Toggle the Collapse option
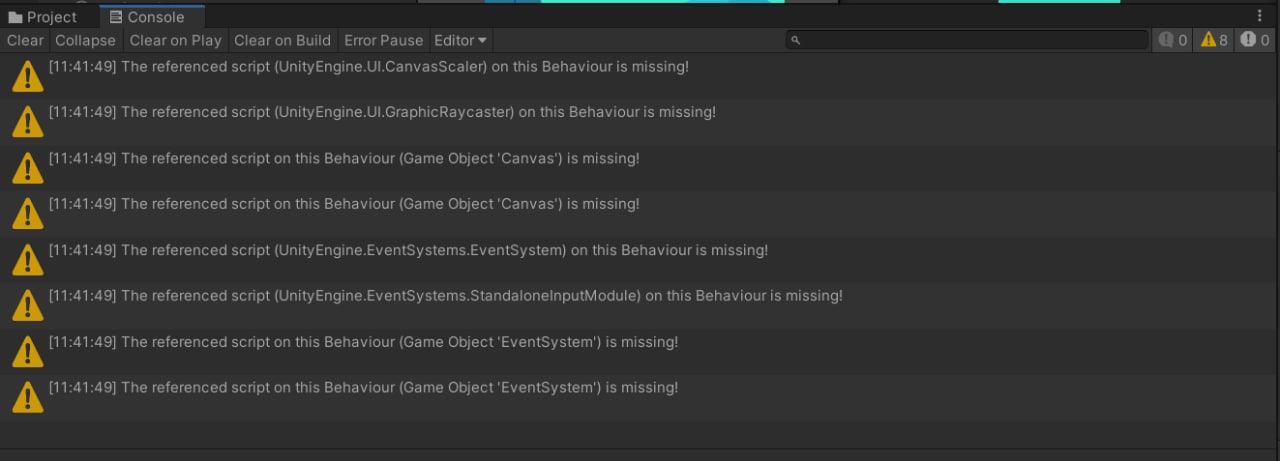This screenshot has height=461, width=1280. [86, 41]
